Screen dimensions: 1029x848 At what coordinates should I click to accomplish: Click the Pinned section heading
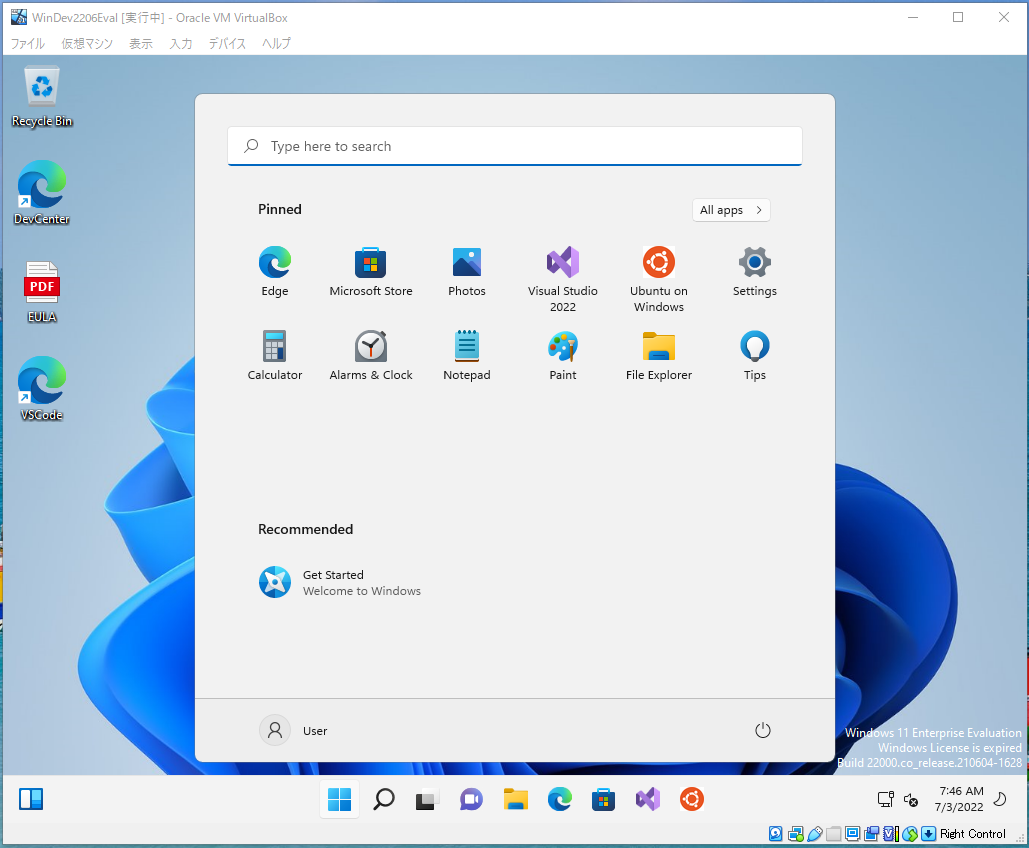coord(280,209)
